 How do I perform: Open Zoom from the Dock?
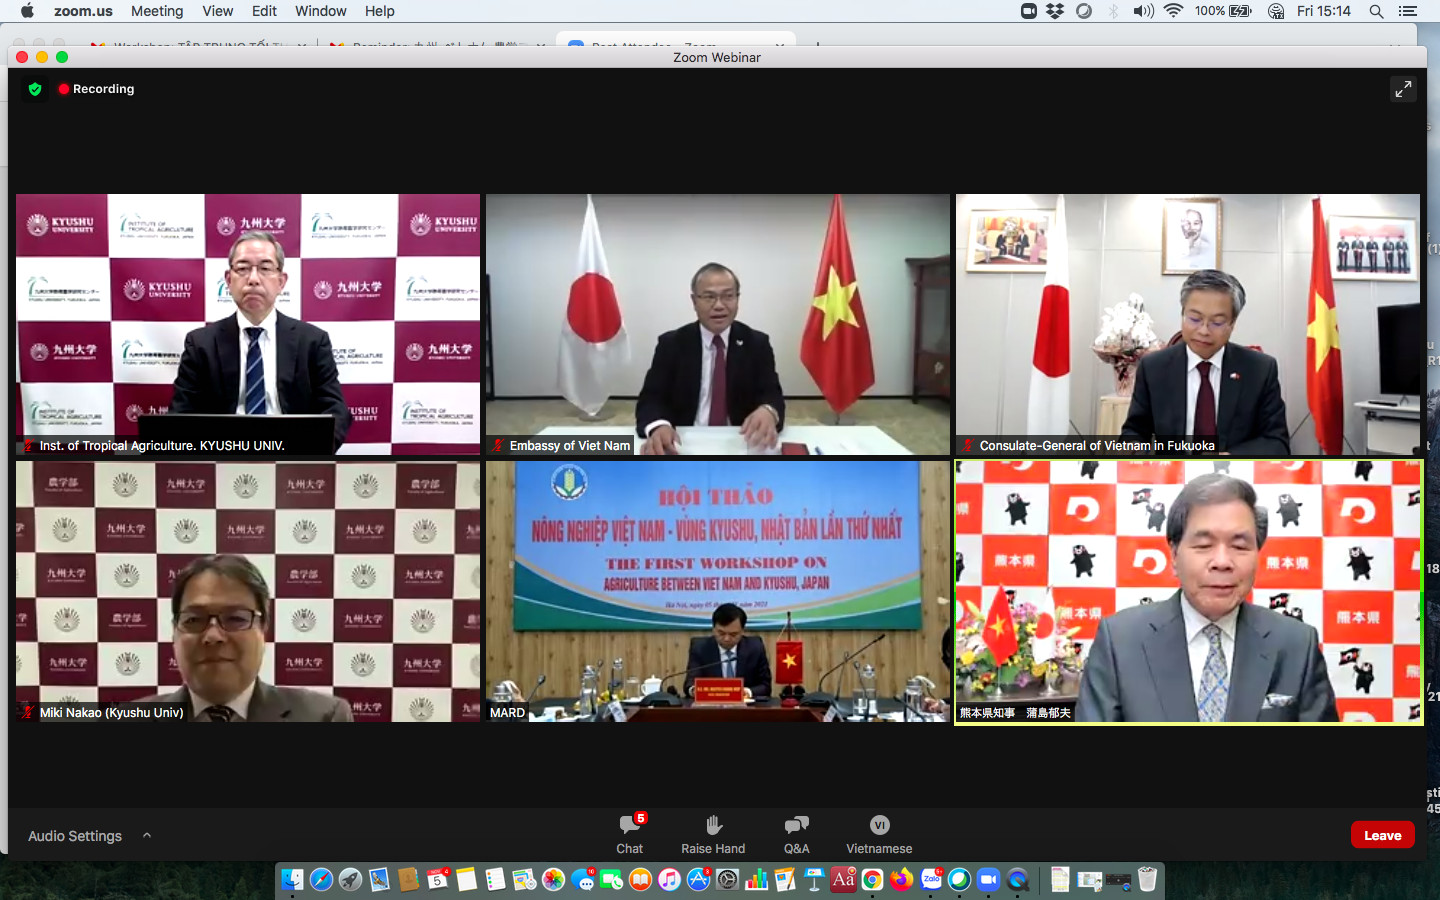[x=988, y=879]
